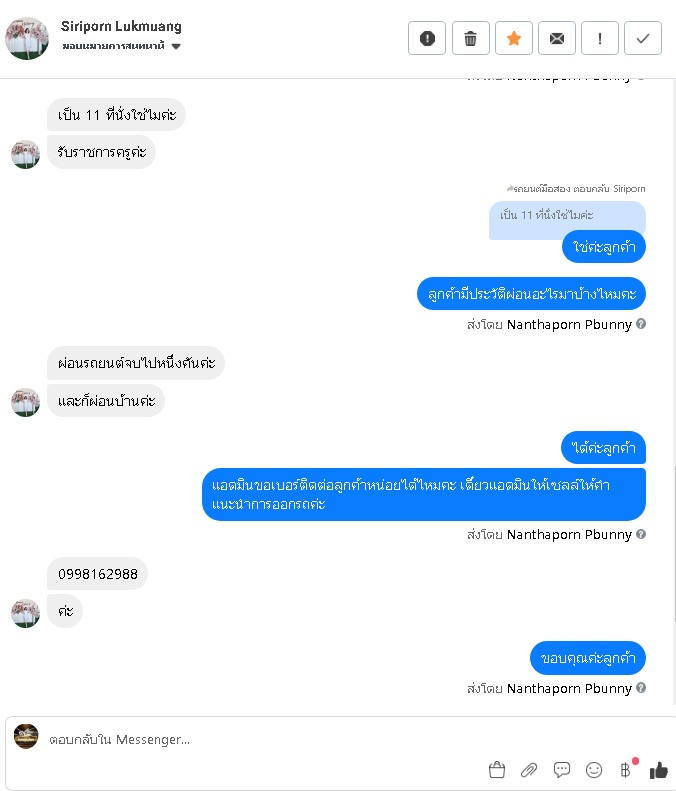The image size is (676, 791).
Task: Attach a file with the paperclip icon
Action: [529, 770]
